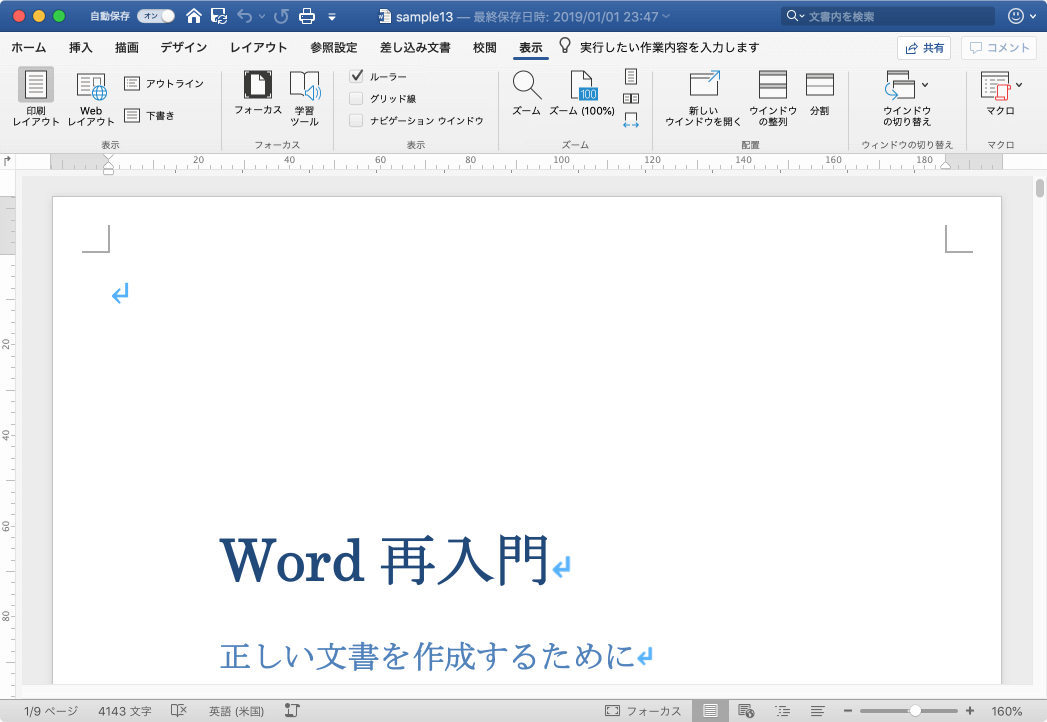Viewport: 1047px width, 722px height.
Task: Expand the Quick Access Toolbar customize arrow
Action: tap(332, 17)
